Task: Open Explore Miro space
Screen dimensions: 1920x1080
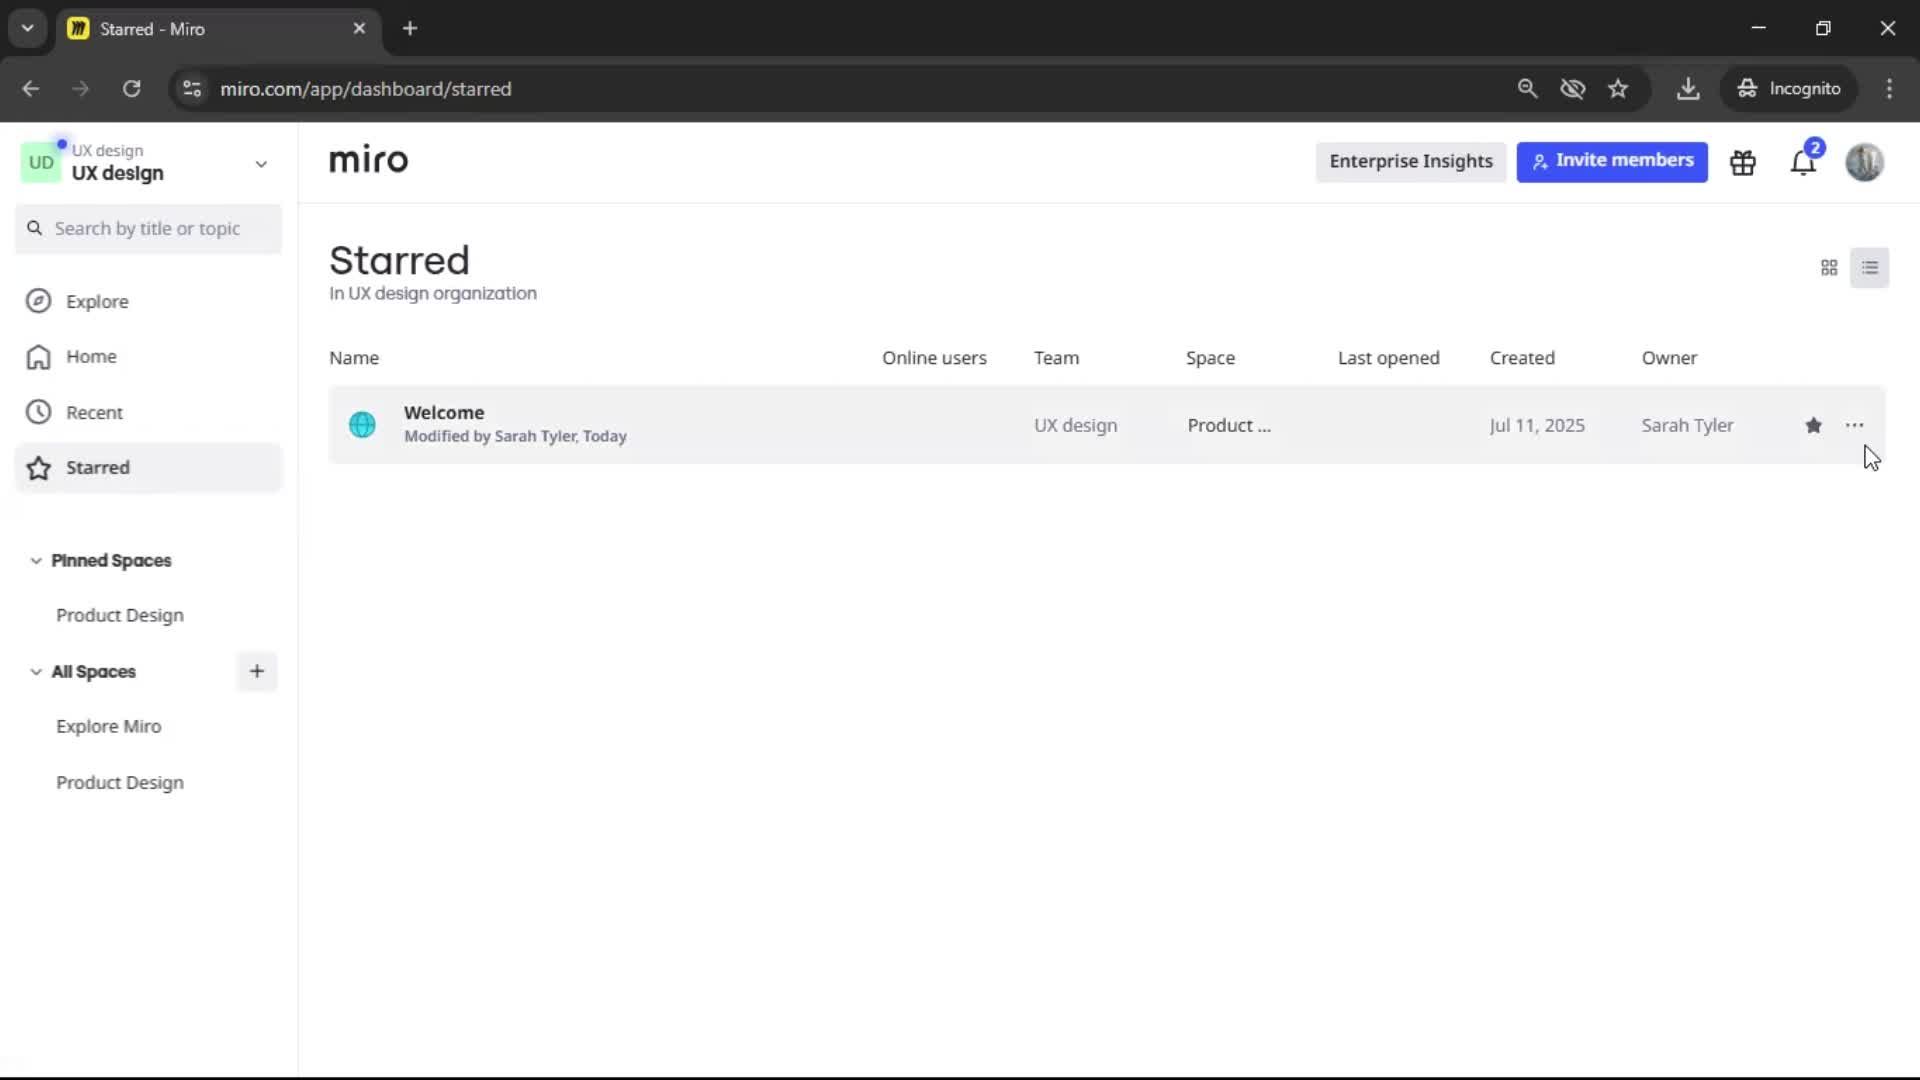Action: click(109, 727)
